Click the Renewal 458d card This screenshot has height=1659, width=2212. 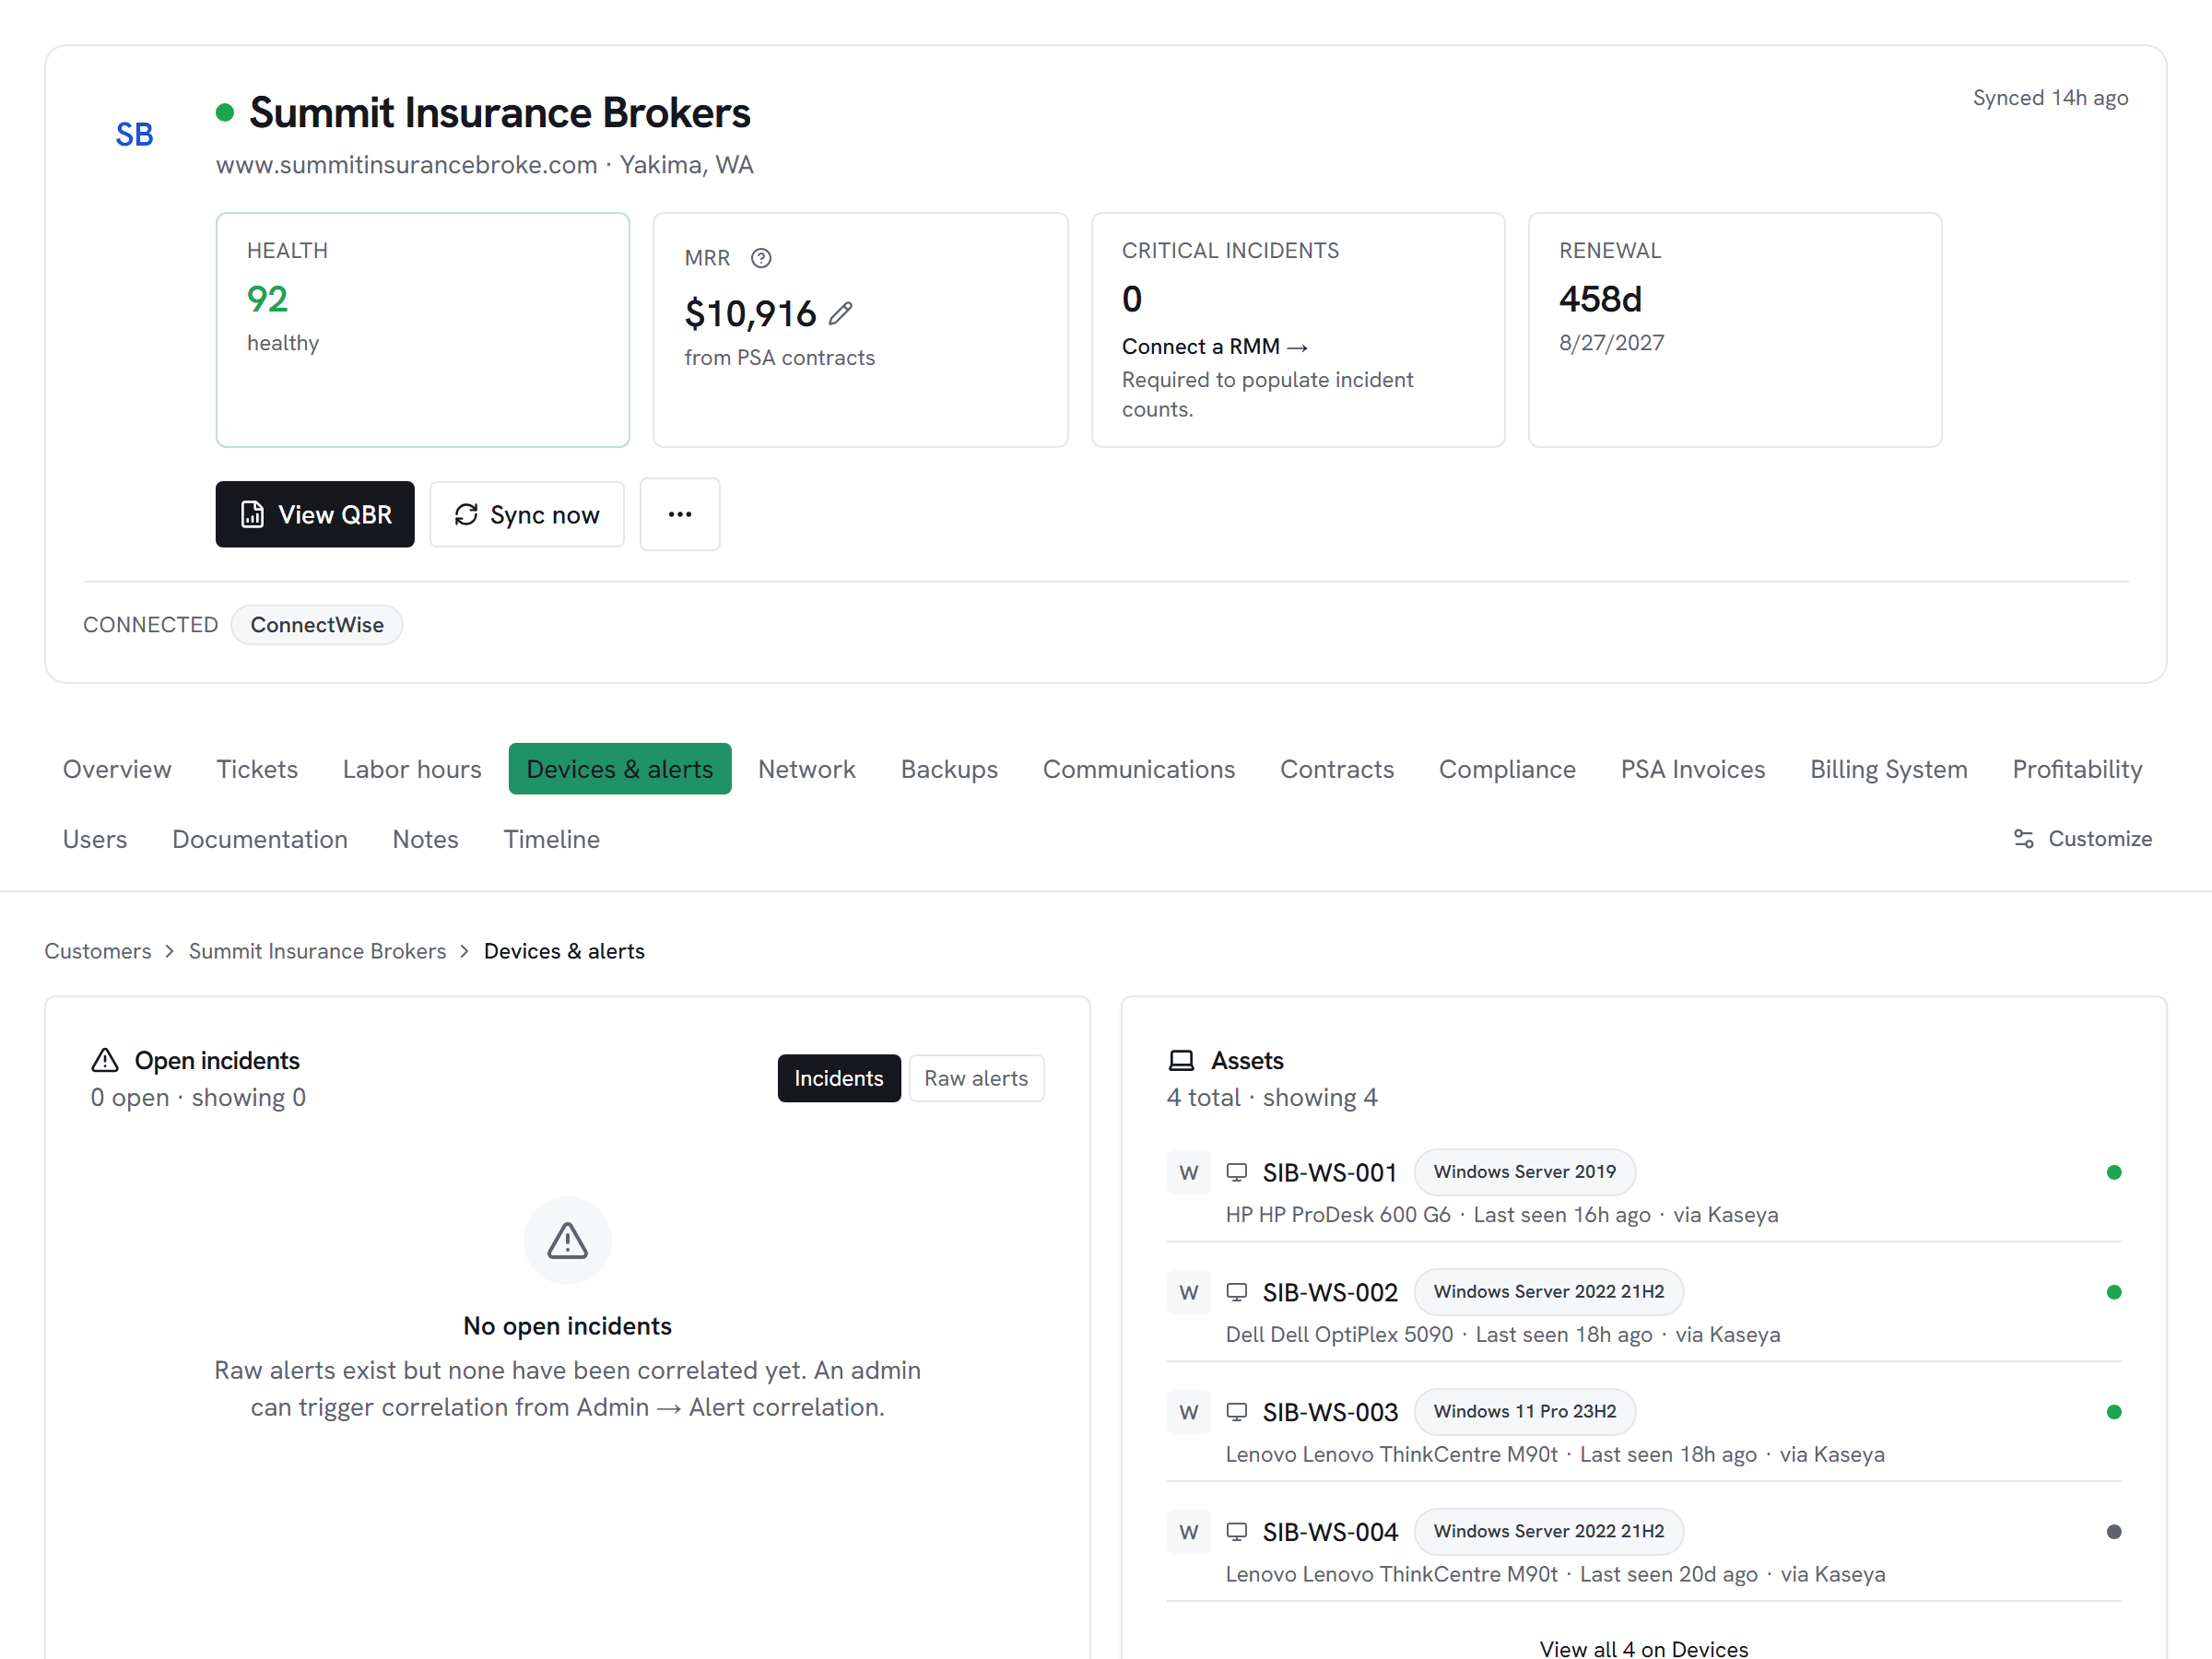1735,330
